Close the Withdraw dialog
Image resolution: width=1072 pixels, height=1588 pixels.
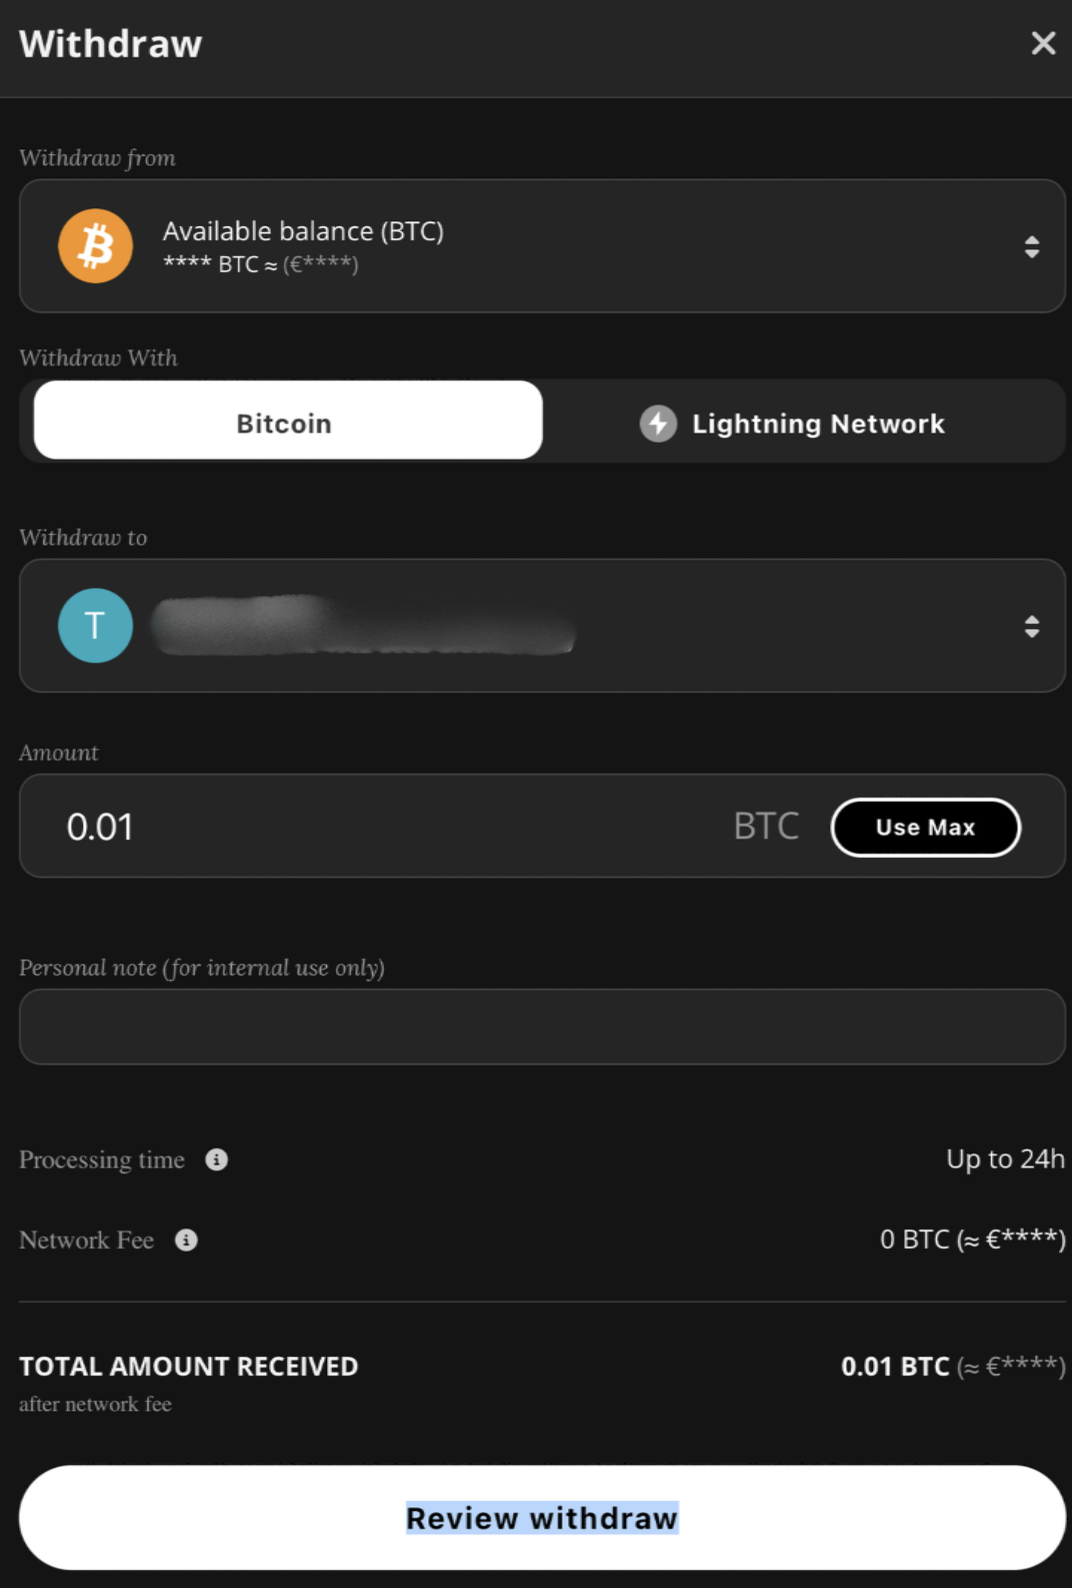click(x=1043, y=43)
